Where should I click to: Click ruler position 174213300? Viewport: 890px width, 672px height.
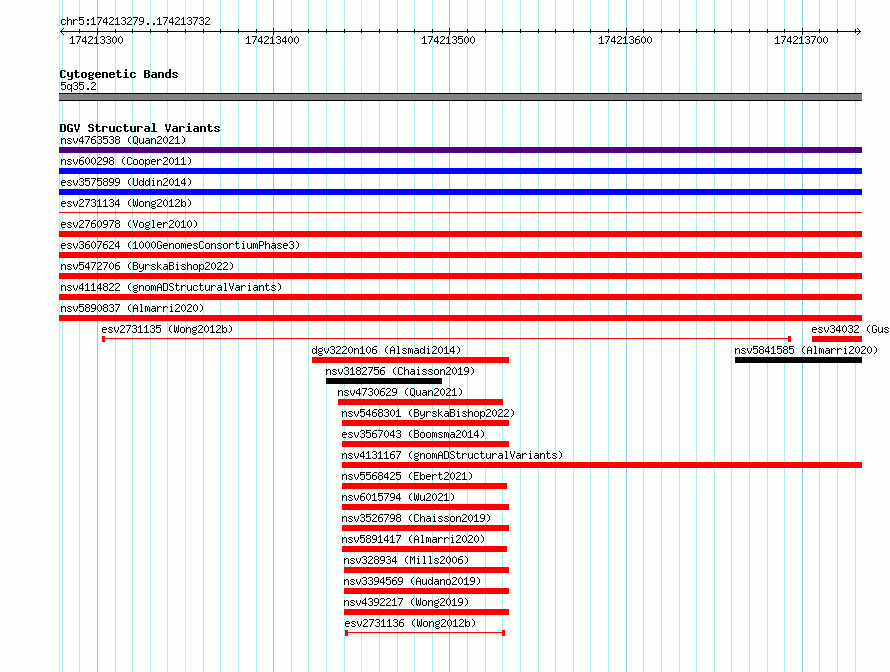coord(96,40)
